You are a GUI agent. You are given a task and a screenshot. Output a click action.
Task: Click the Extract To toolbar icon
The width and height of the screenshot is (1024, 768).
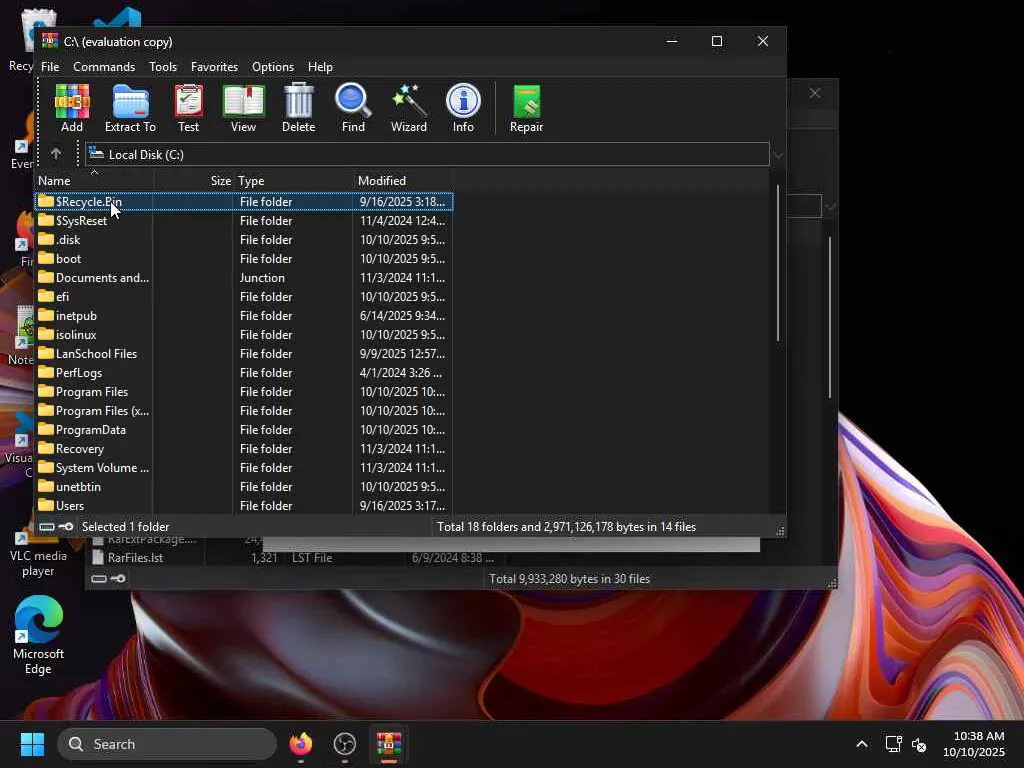tap(130, 108)
